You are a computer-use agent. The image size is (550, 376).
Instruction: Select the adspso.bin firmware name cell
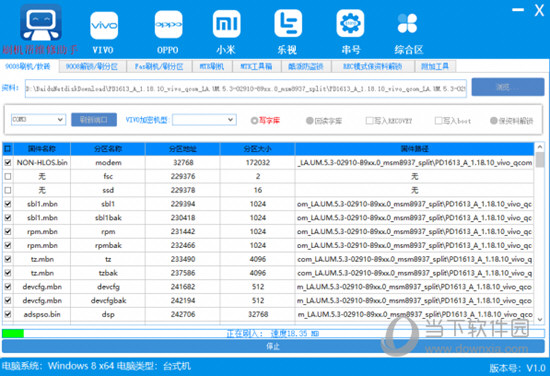[42, 314]
